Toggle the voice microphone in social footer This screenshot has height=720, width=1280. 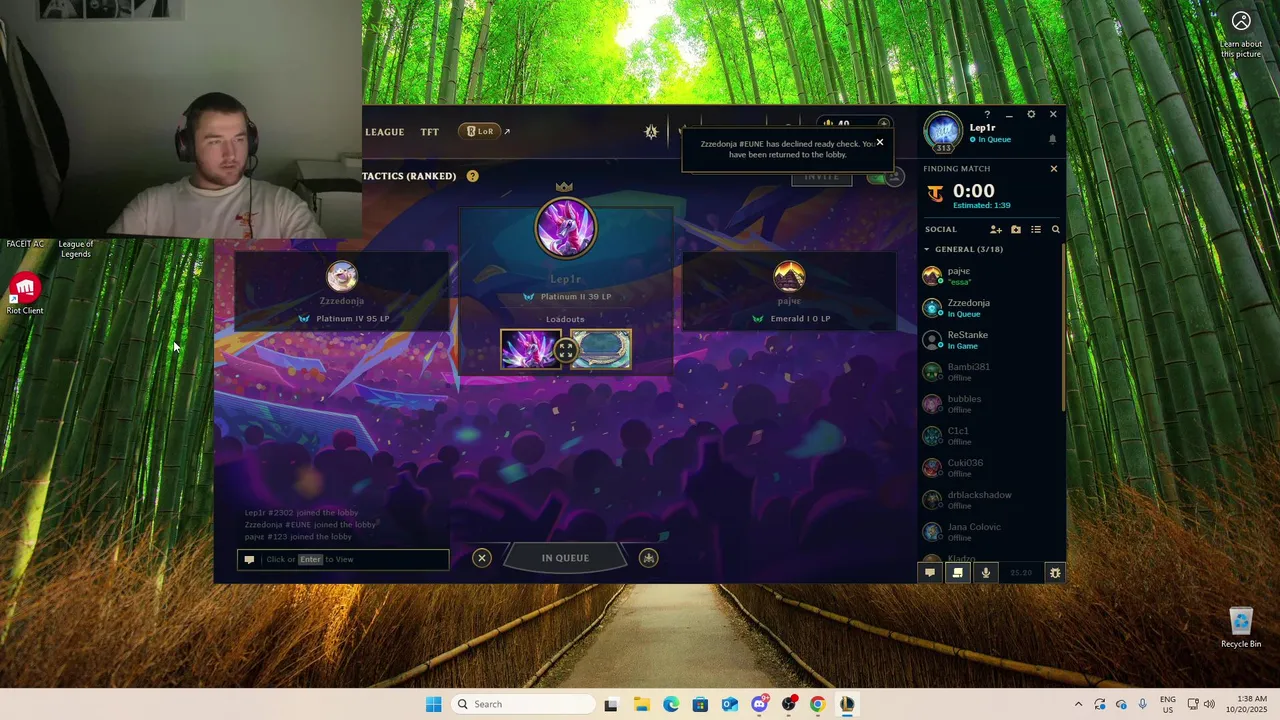[986, 573]
